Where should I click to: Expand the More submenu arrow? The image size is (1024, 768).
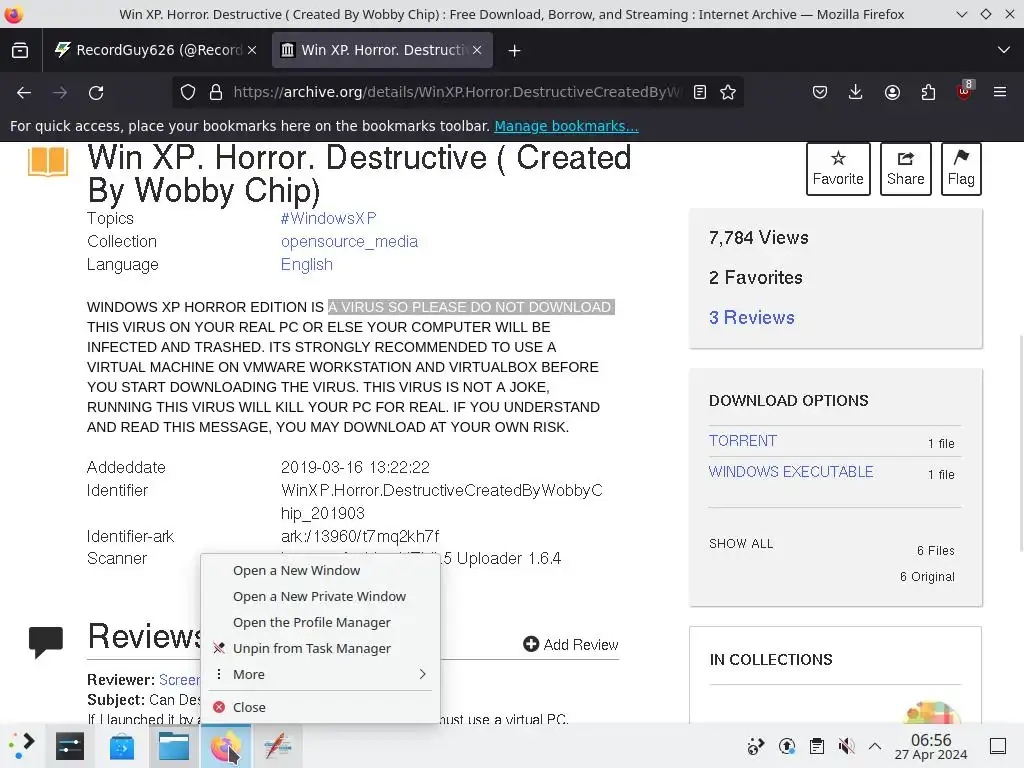[x=423, y=674]
